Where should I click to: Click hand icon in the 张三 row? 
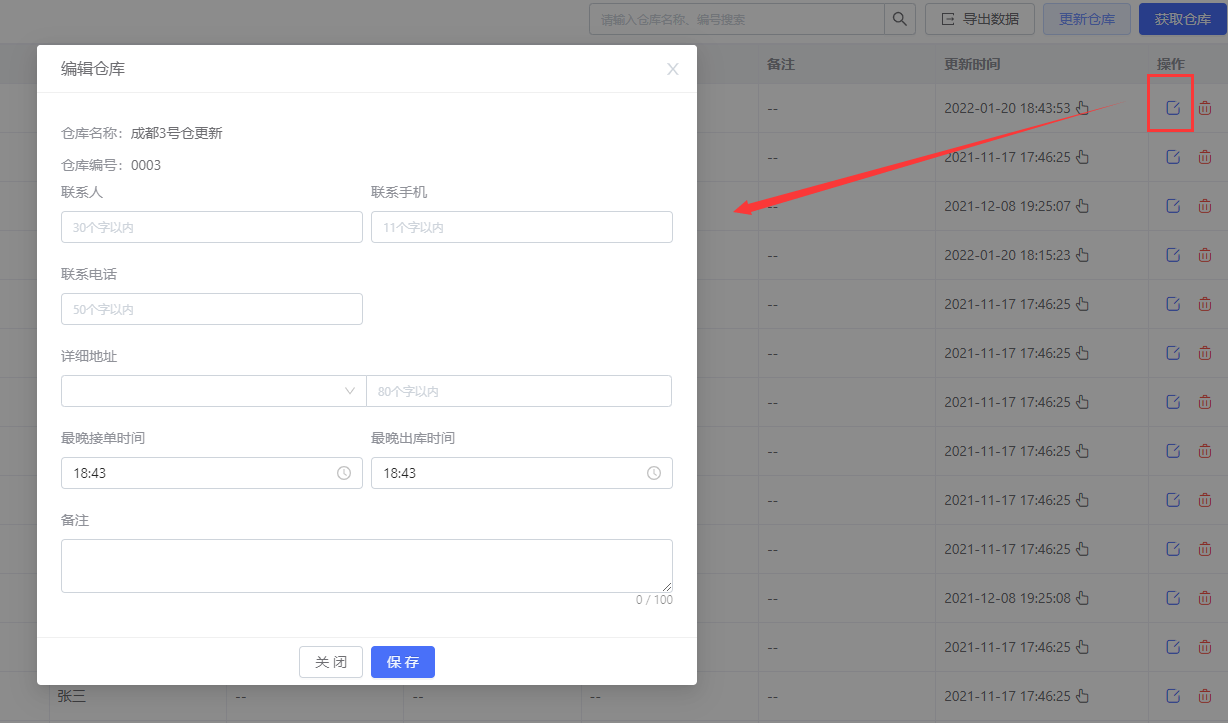[1082, 696]
